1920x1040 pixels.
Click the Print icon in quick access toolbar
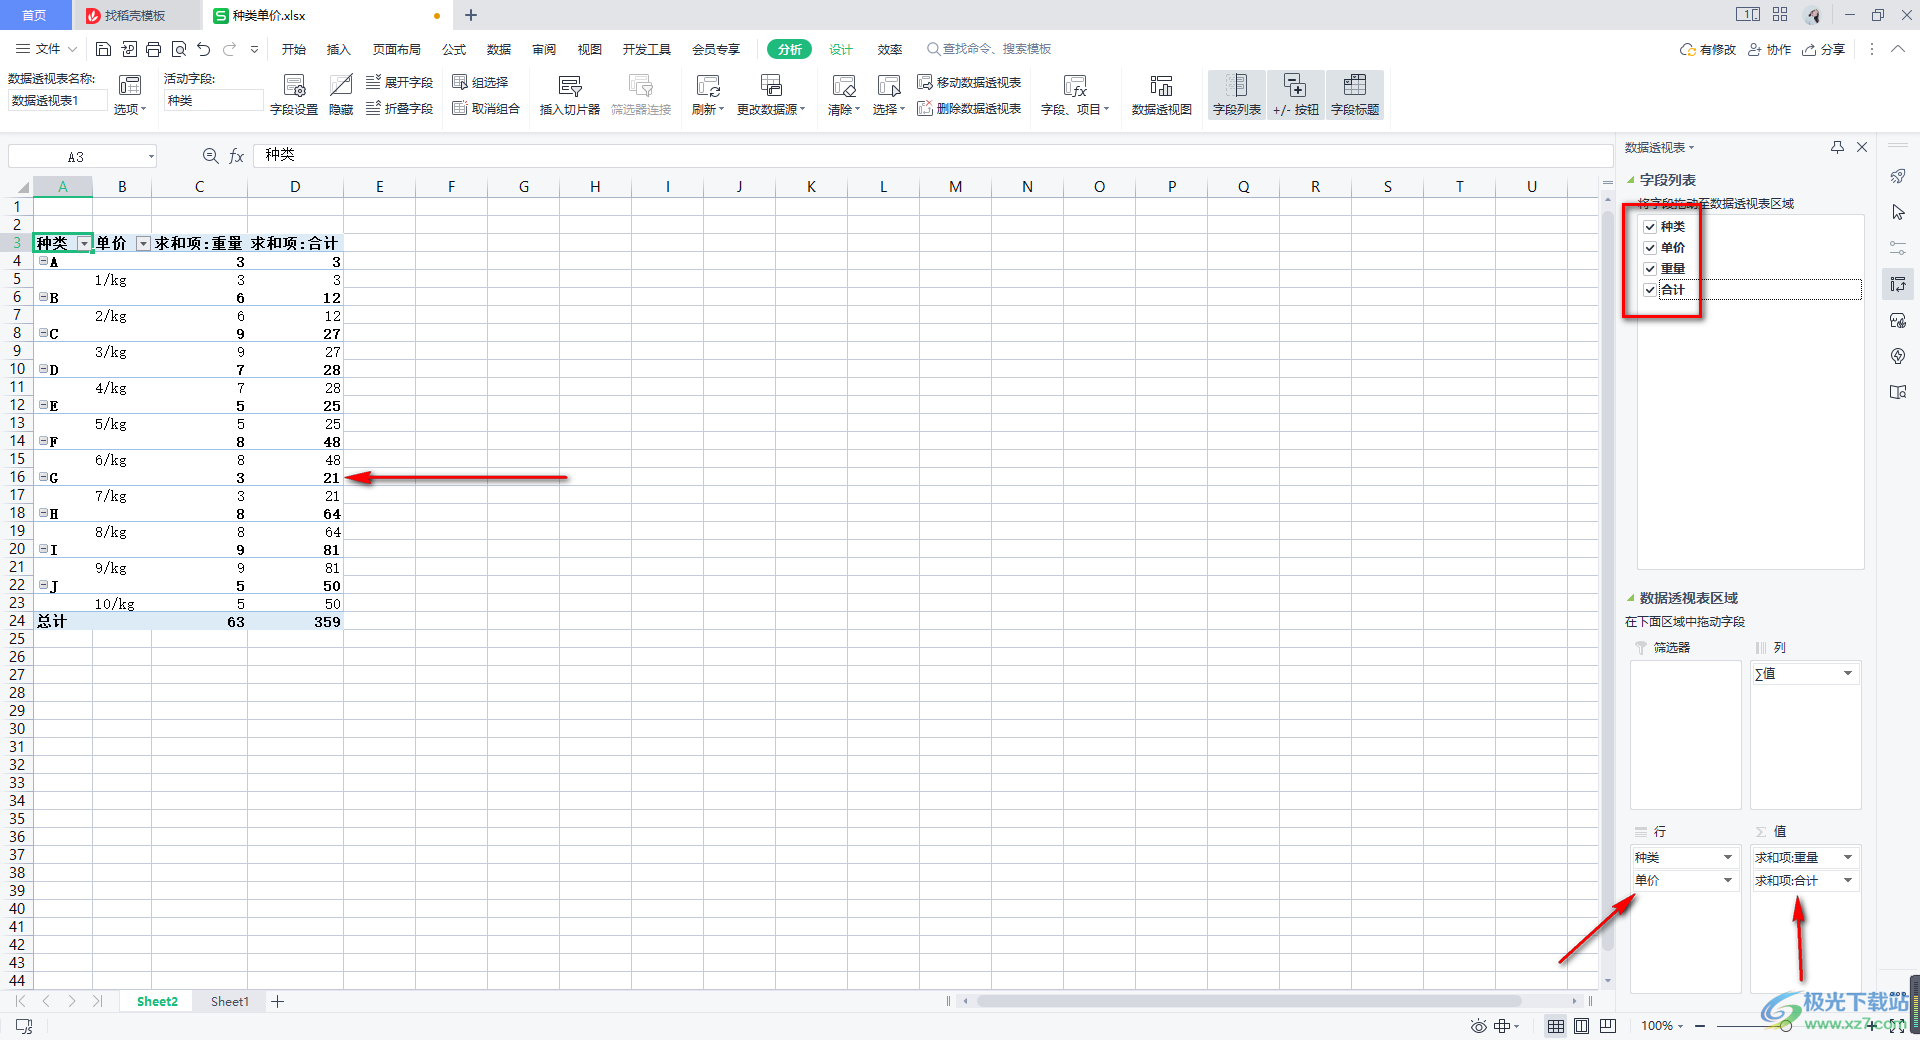153,49
